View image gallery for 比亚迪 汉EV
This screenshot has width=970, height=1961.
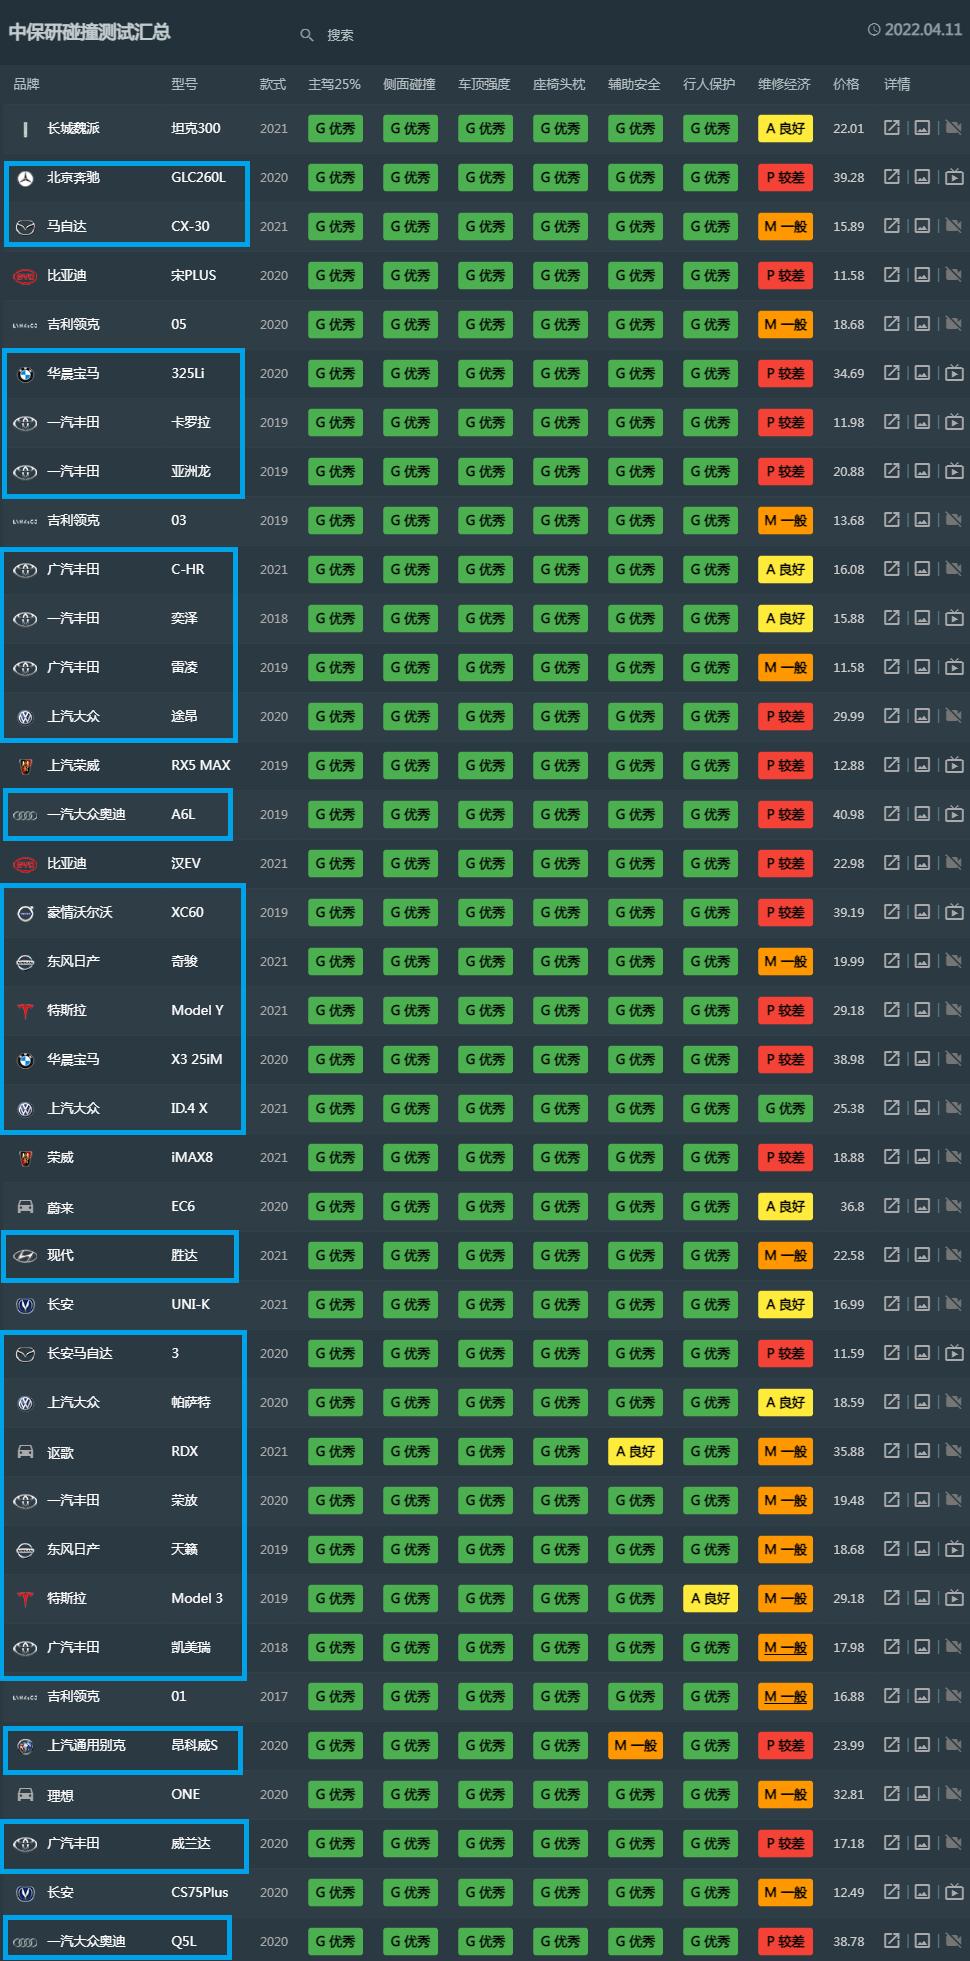[x=922, y=863]
